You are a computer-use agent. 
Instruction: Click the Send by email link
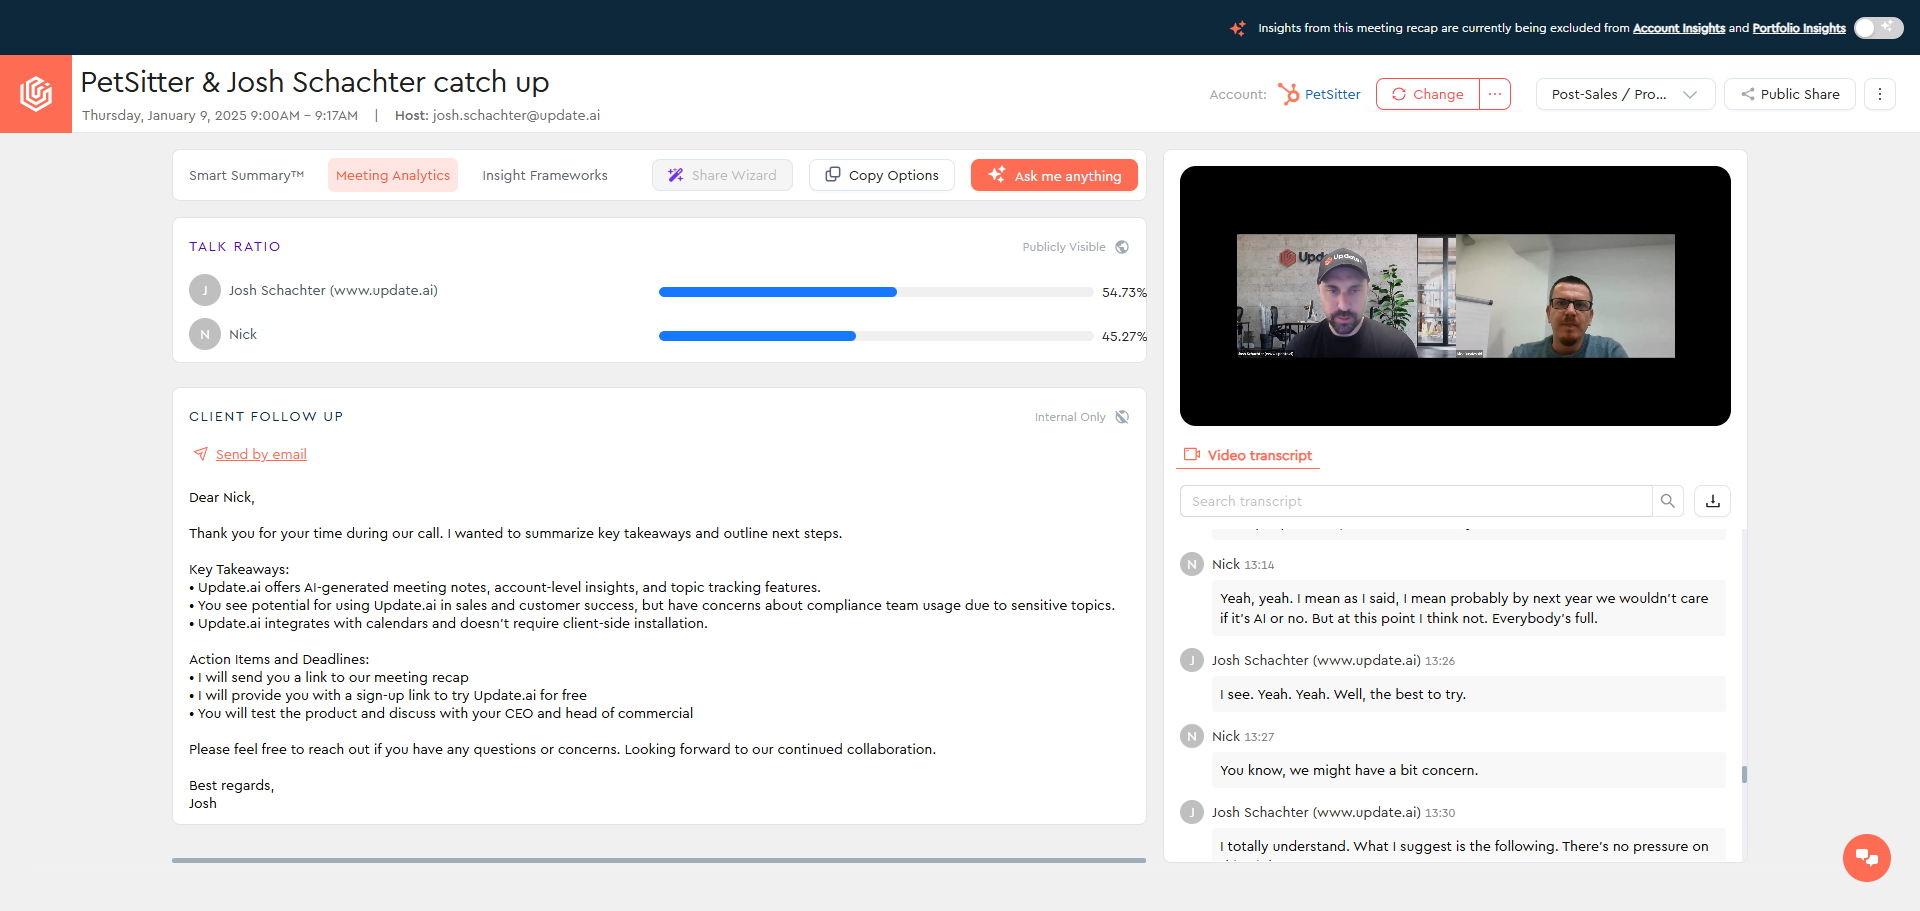[261, 454]
